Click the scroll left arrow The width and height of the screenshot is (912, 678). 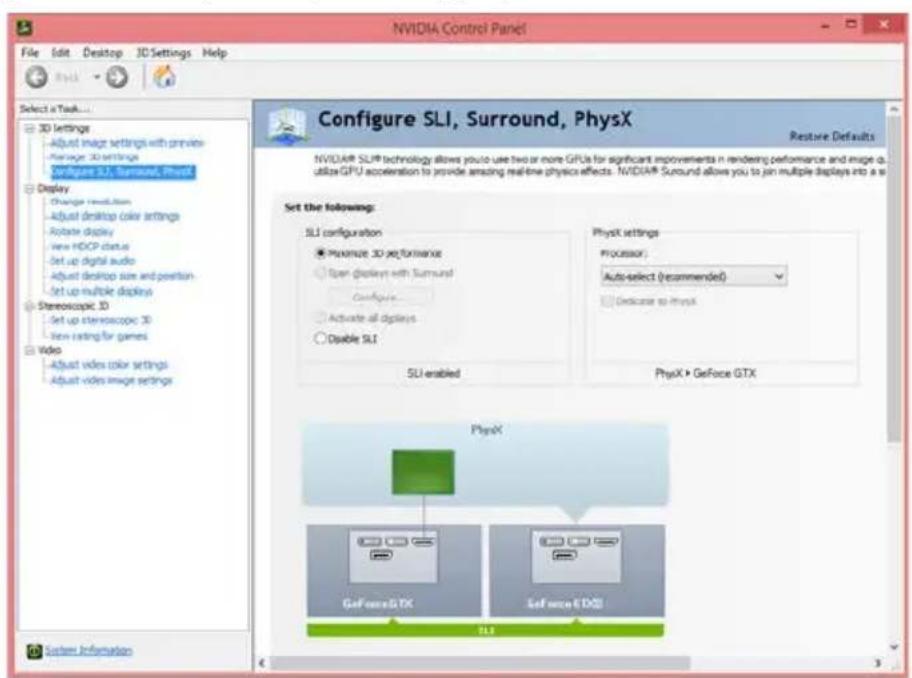click(x=262, y=663)
